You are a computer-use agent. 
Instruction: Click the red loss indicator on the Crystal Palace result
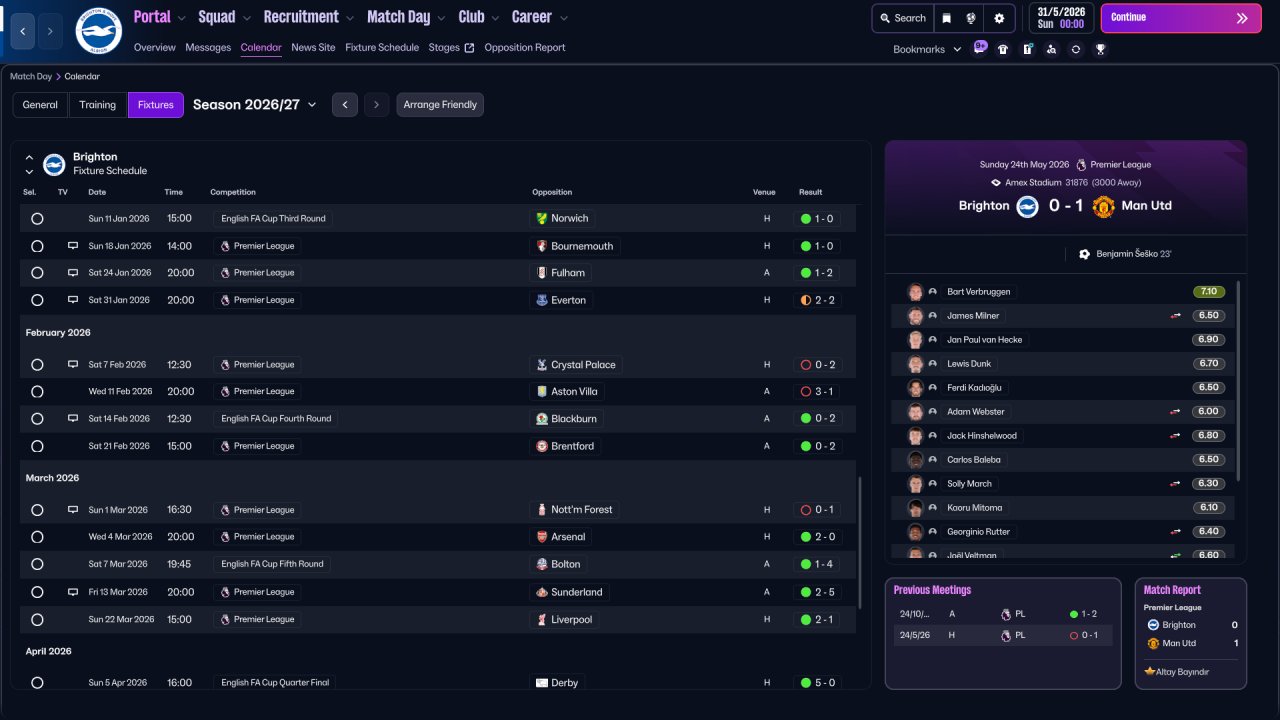[804, 365]
